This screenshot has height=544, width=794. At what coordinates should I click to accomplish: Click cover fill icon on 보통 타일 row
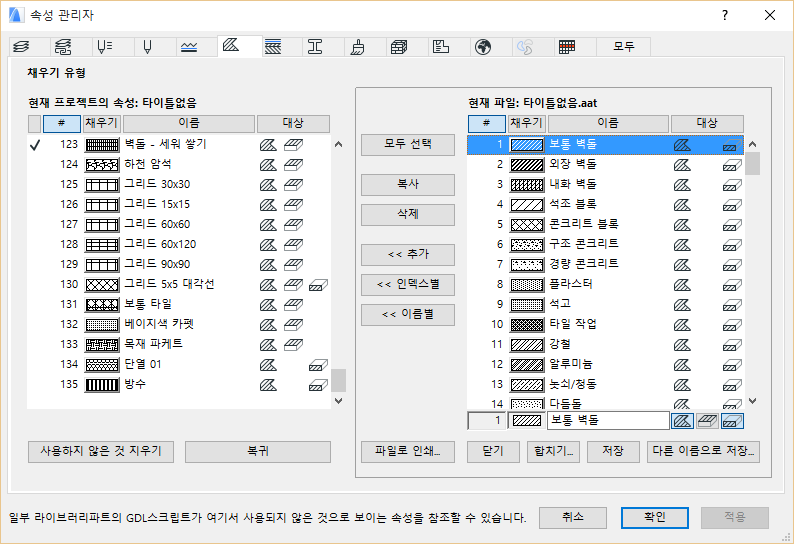click(x=293, y=305)
